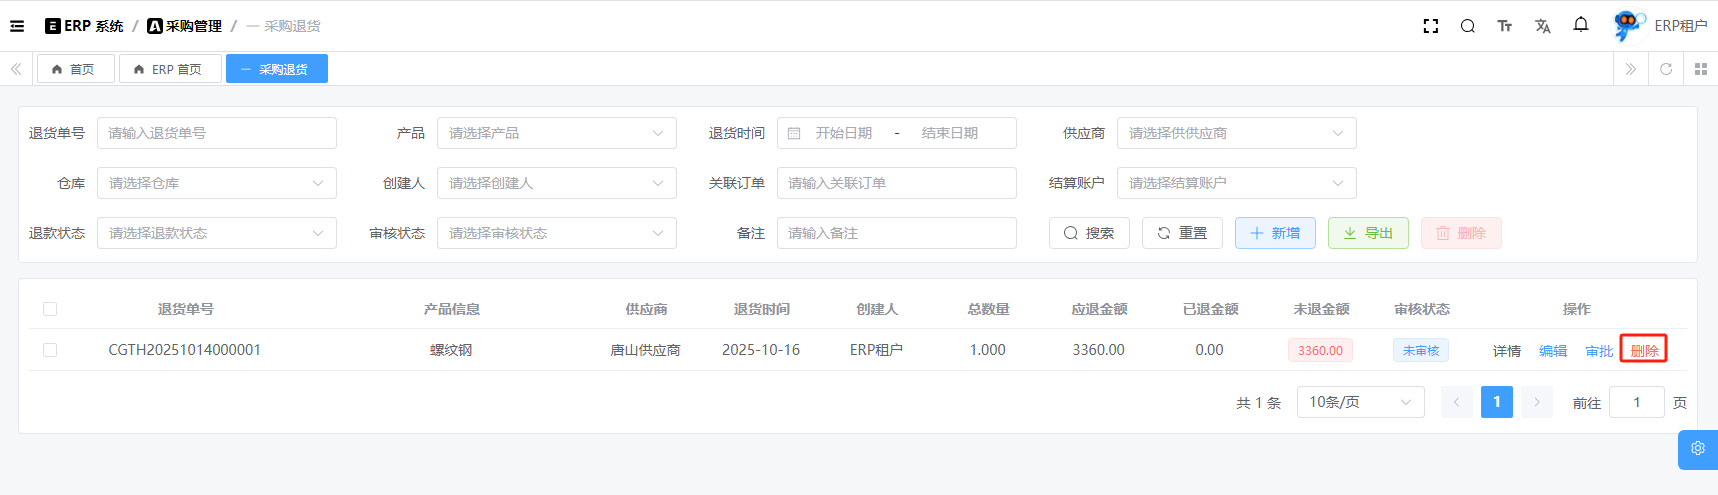Open the 供应商 supplier dropdown

click(1236, 133)
